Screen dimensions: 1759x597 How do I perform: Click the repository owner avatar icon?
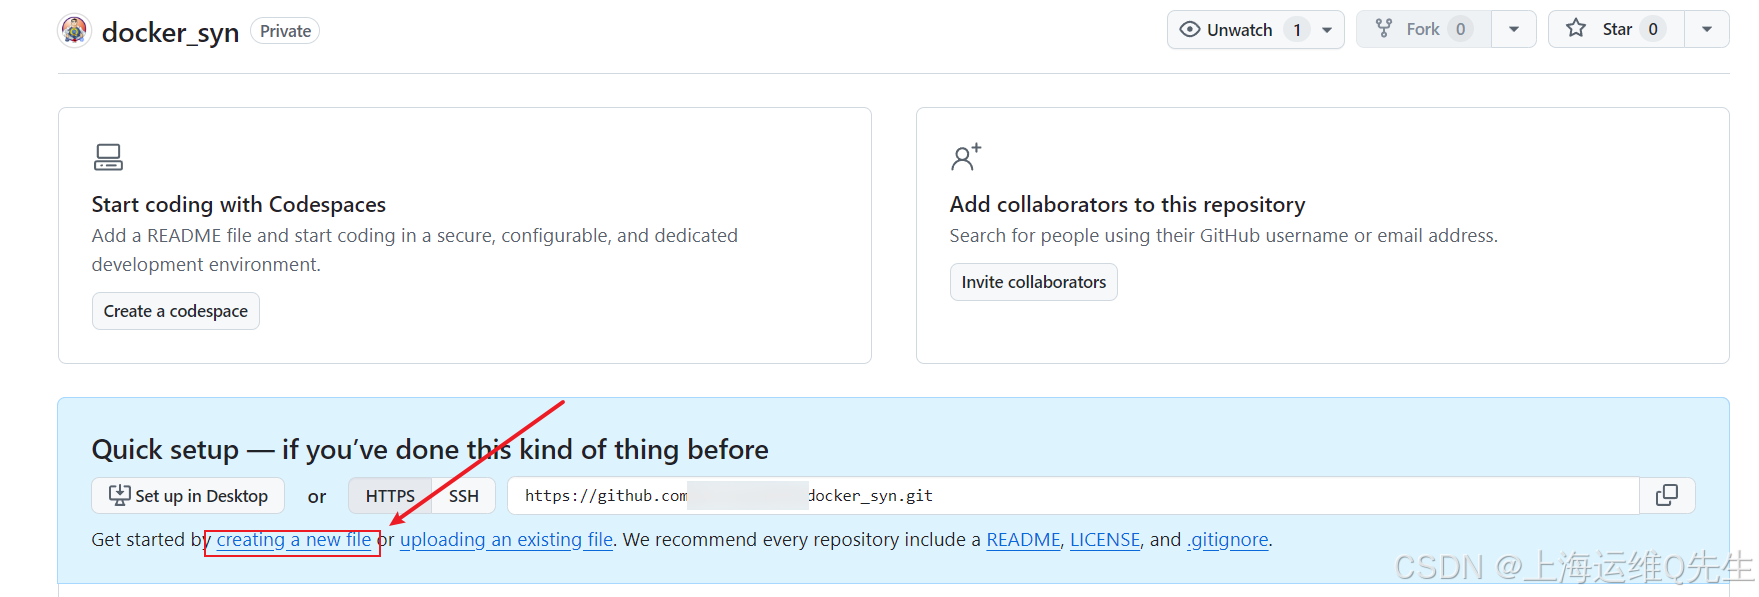(x=75, y=31)
